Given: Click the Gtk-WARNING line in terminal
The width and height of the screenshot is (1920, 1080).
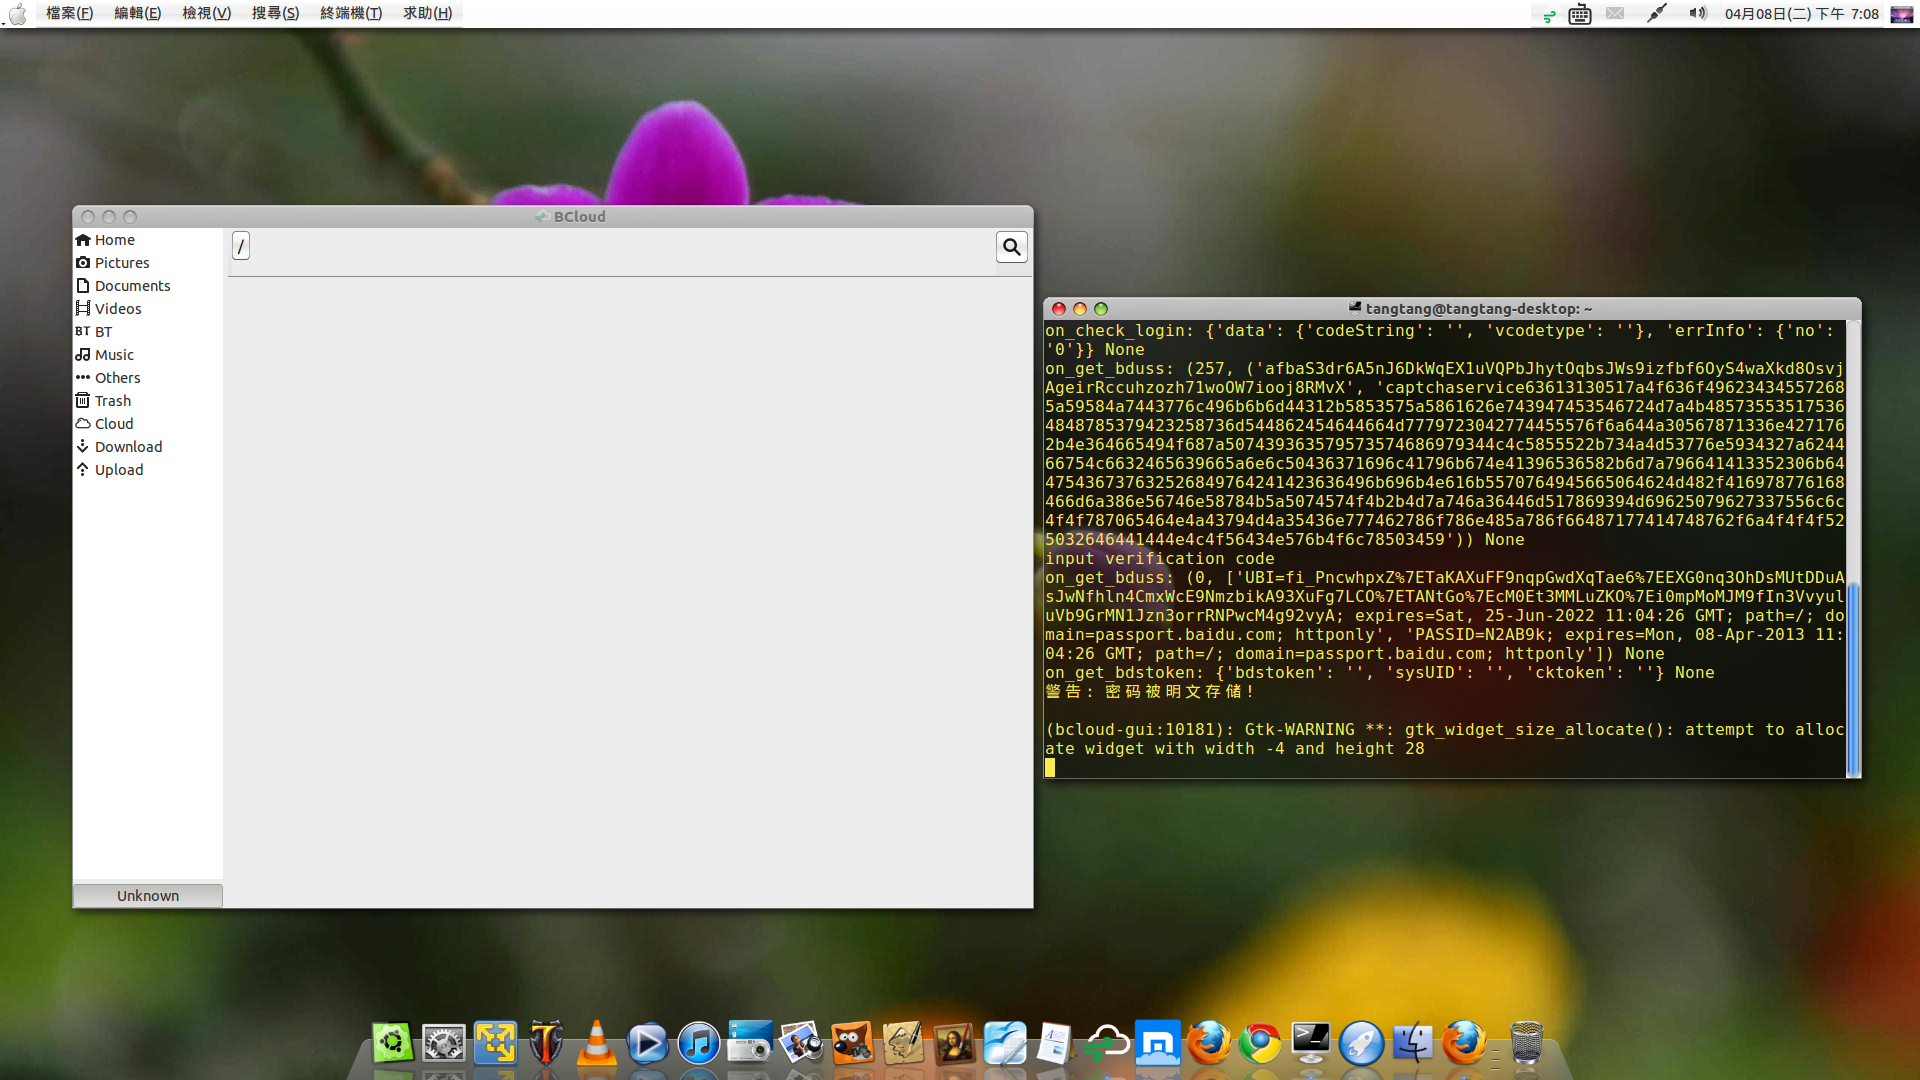Looking at the screenshot, I should [1445, 739].
